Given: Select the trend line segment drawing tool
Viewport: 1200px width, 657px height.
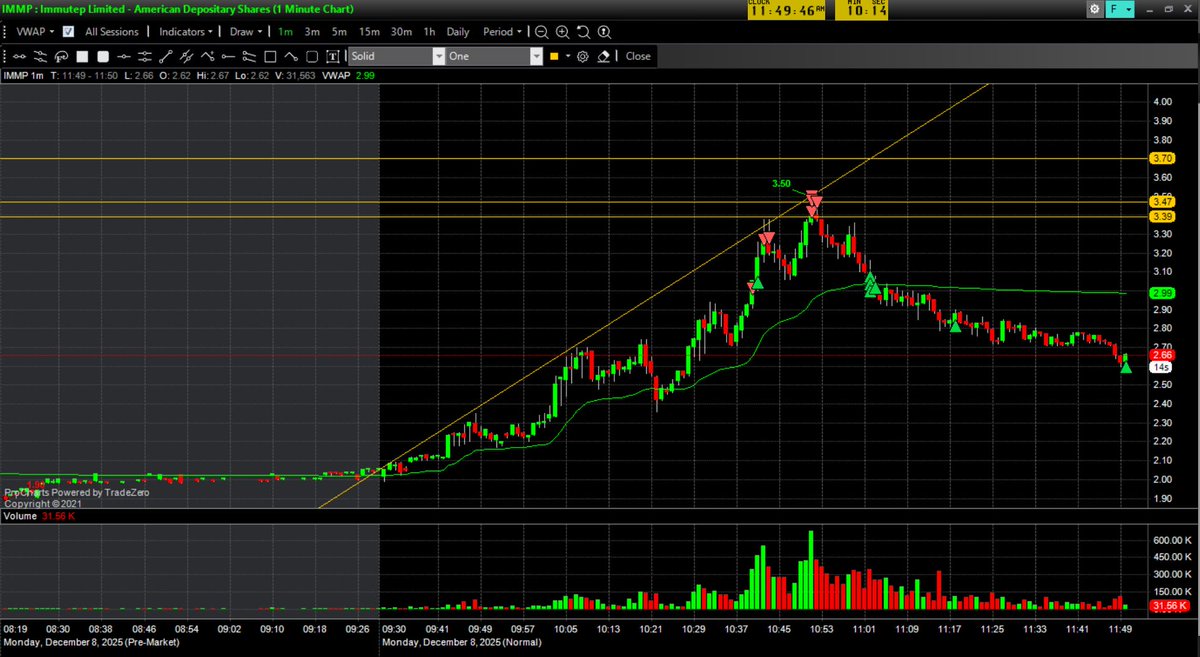Looking at the screenshot, I should 20,56.
